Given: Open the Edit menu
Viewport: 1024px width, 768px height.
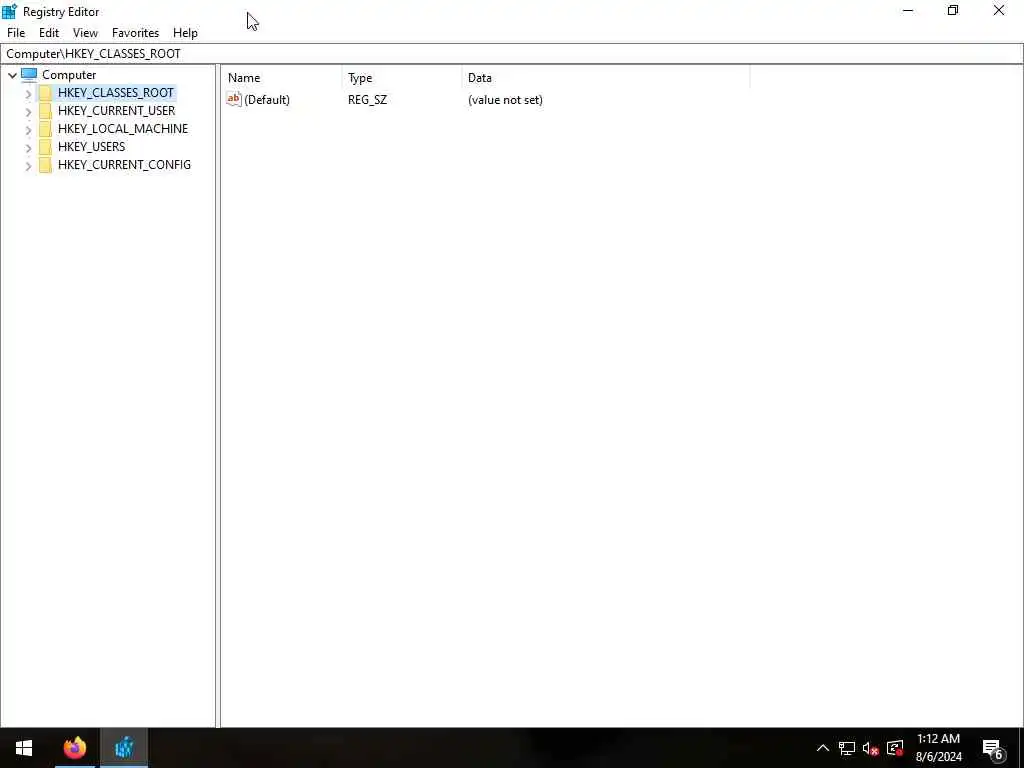Looking at the screenshot, I should tap(49, 33).
